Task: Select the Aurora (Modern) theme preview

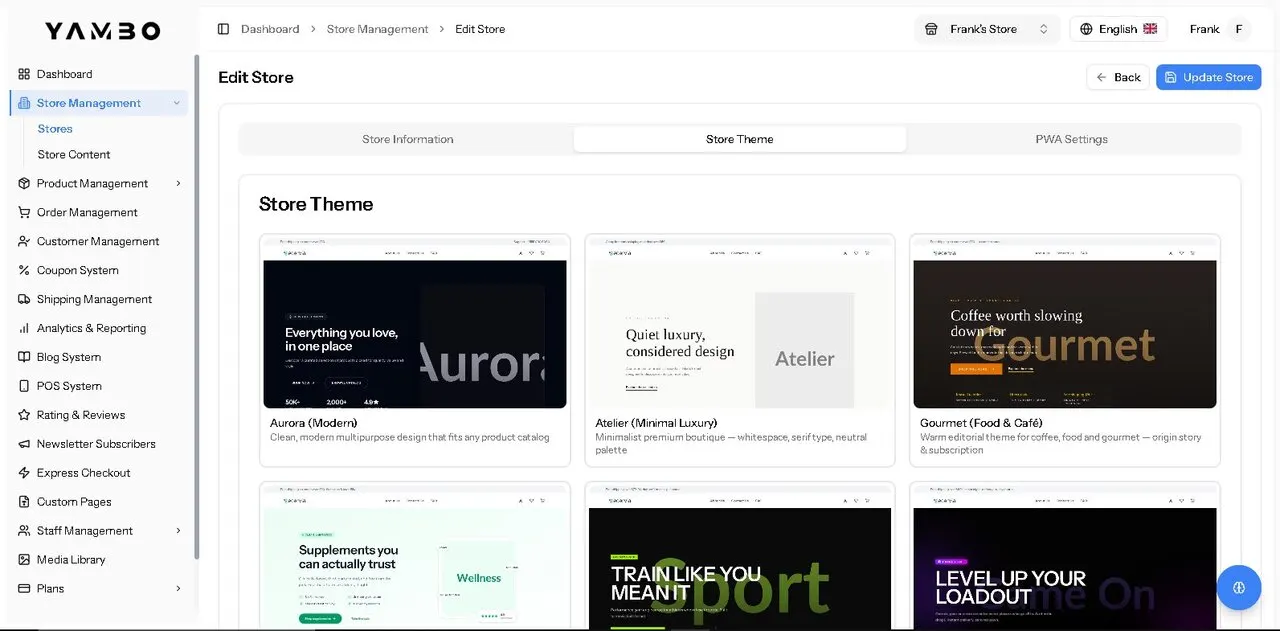Action: [x=415, y=323]
